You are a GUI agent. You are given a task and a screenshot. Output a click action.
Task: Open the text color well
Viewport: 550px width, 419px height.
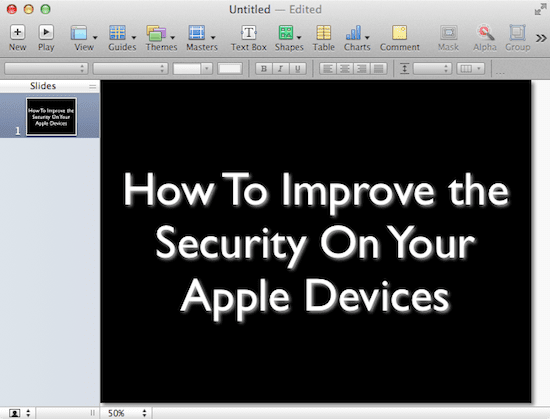229,68
